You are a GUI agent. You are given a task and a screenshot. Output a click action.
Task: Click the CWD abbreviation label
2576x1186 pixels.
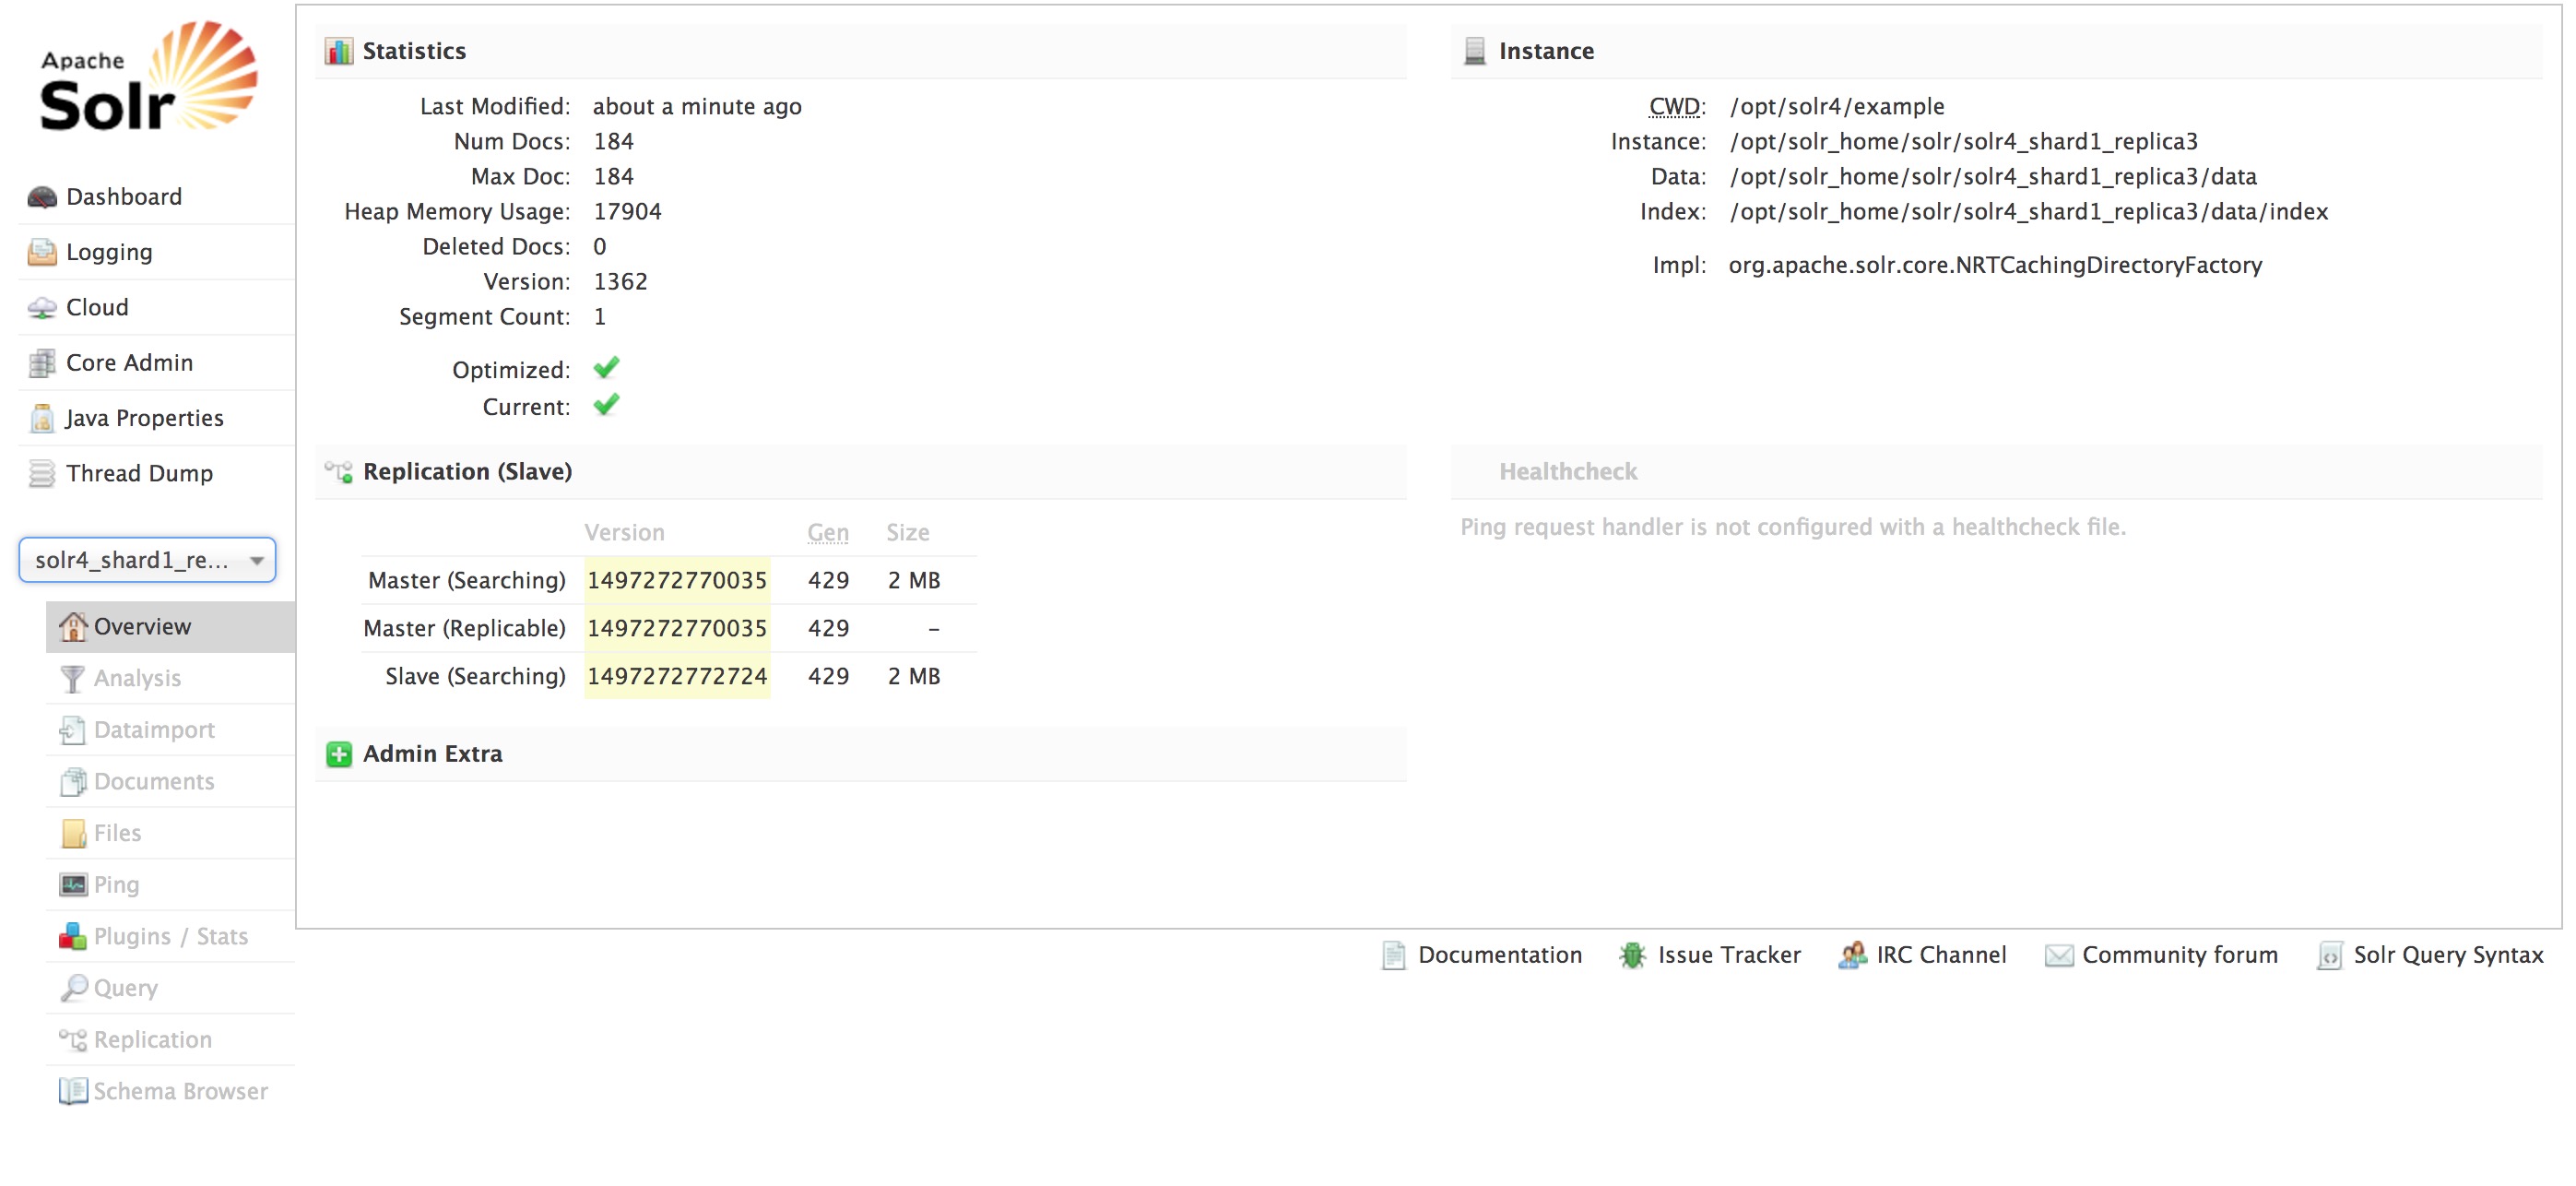pyautogui.click(x=1676, y=107)
